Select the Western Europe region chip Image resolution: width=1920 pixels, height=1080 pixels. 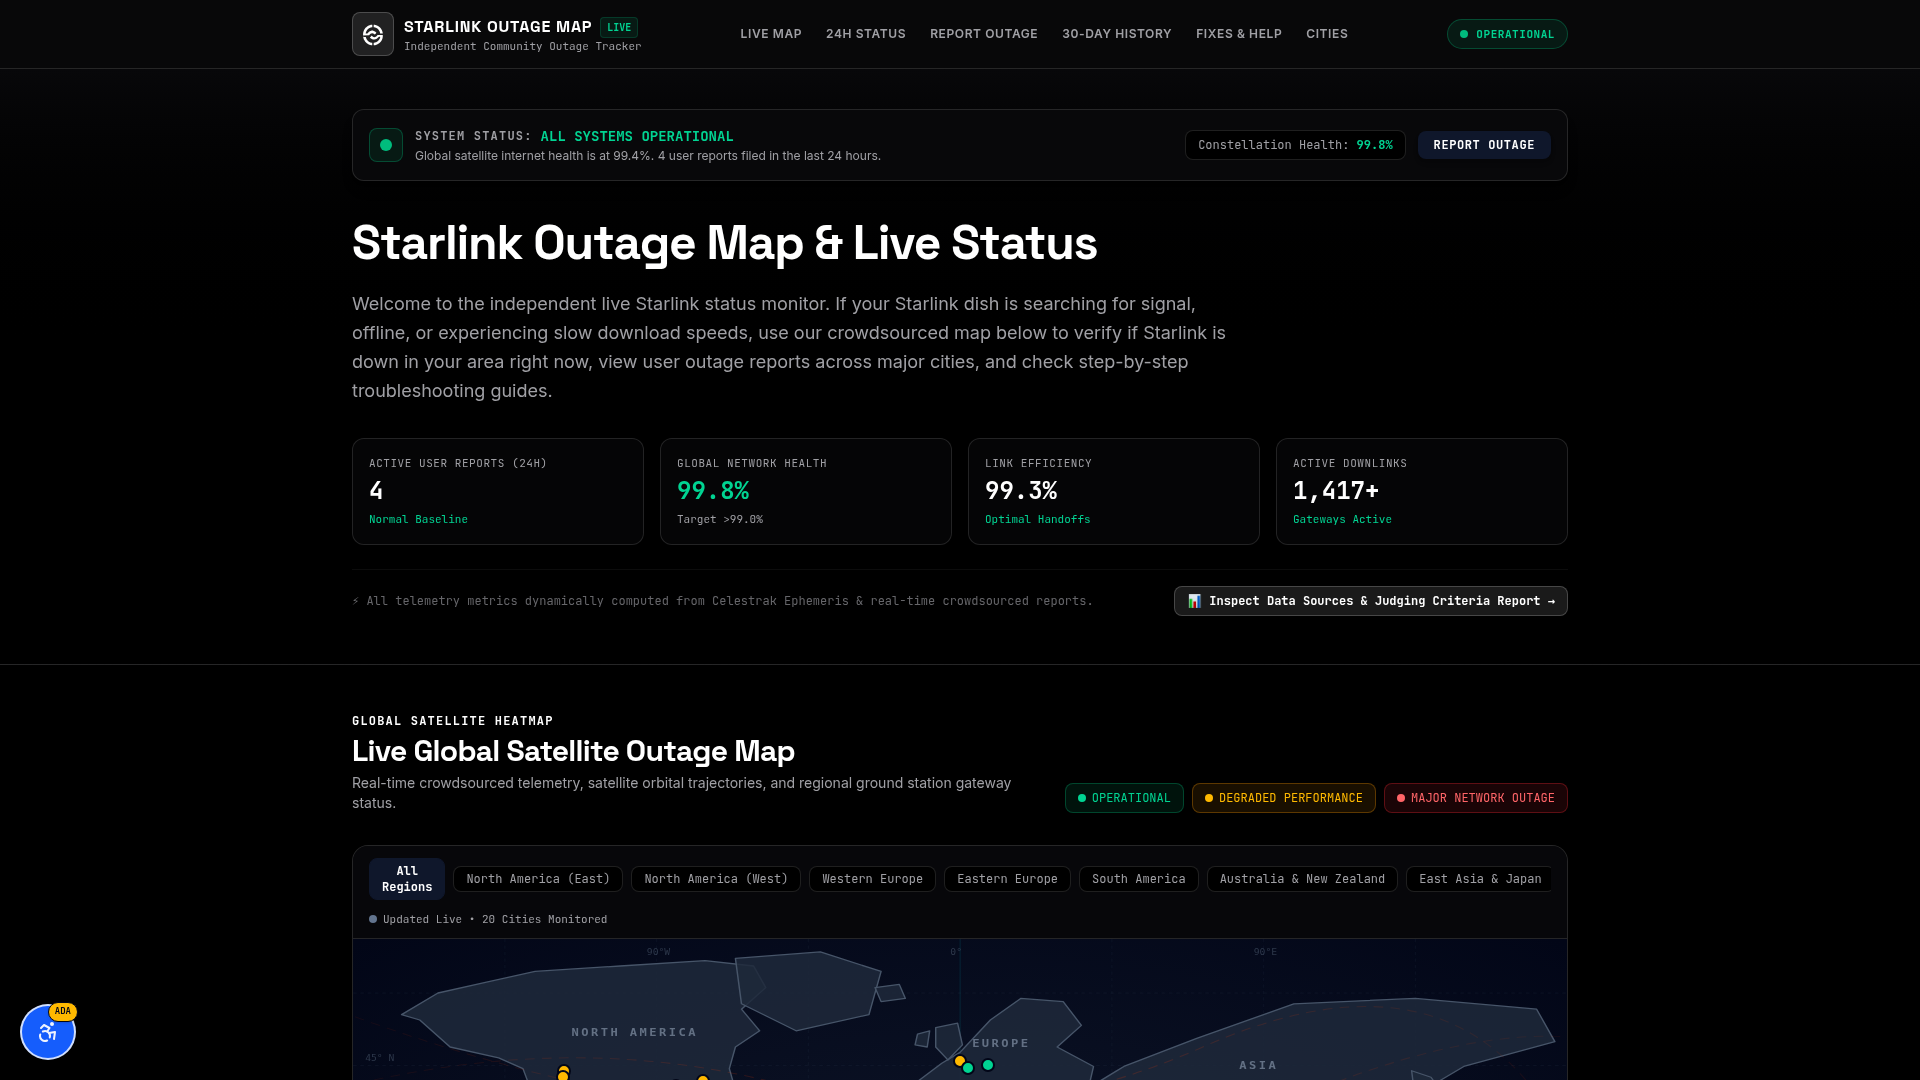[872, 879]
